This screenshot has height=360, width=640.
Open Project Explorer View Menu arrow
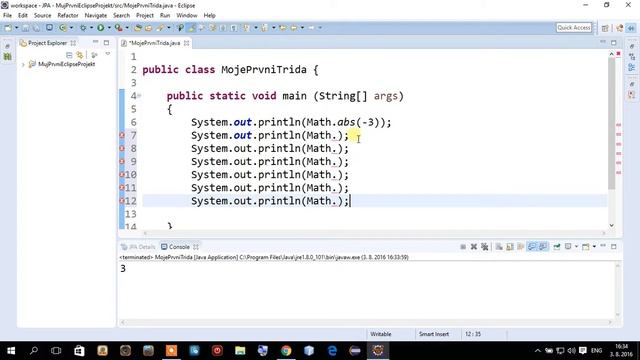(108, 54)
